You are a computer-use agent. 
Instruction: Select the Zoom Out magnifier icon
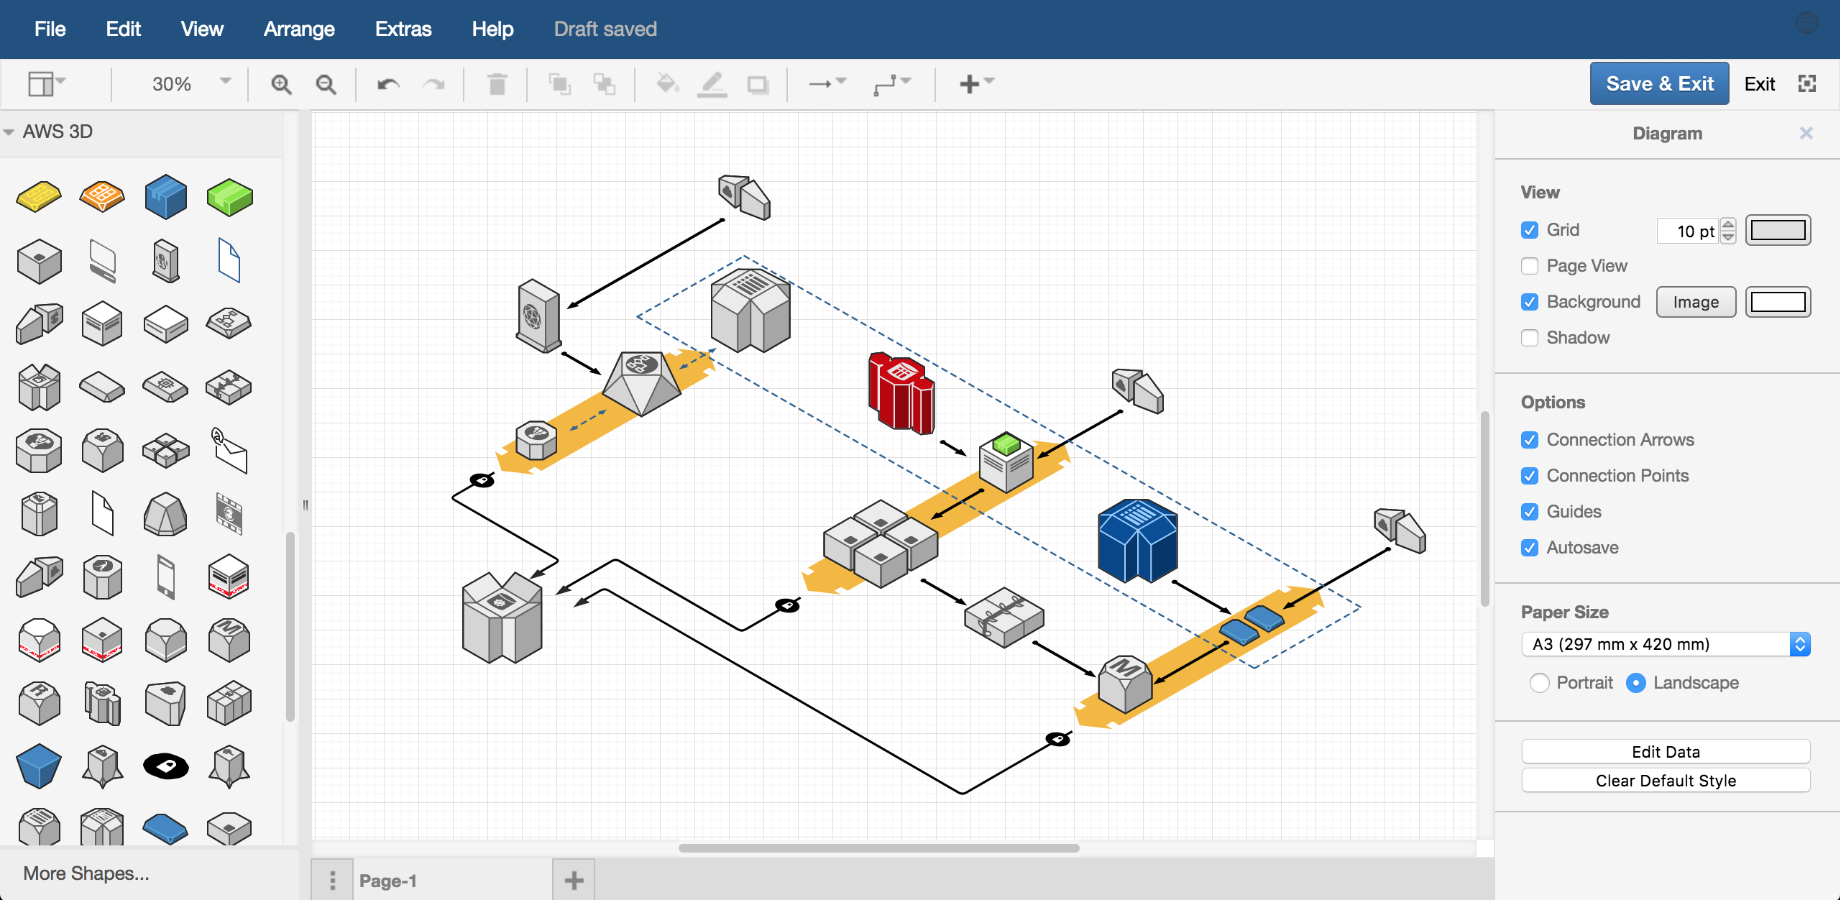point(325,84)
